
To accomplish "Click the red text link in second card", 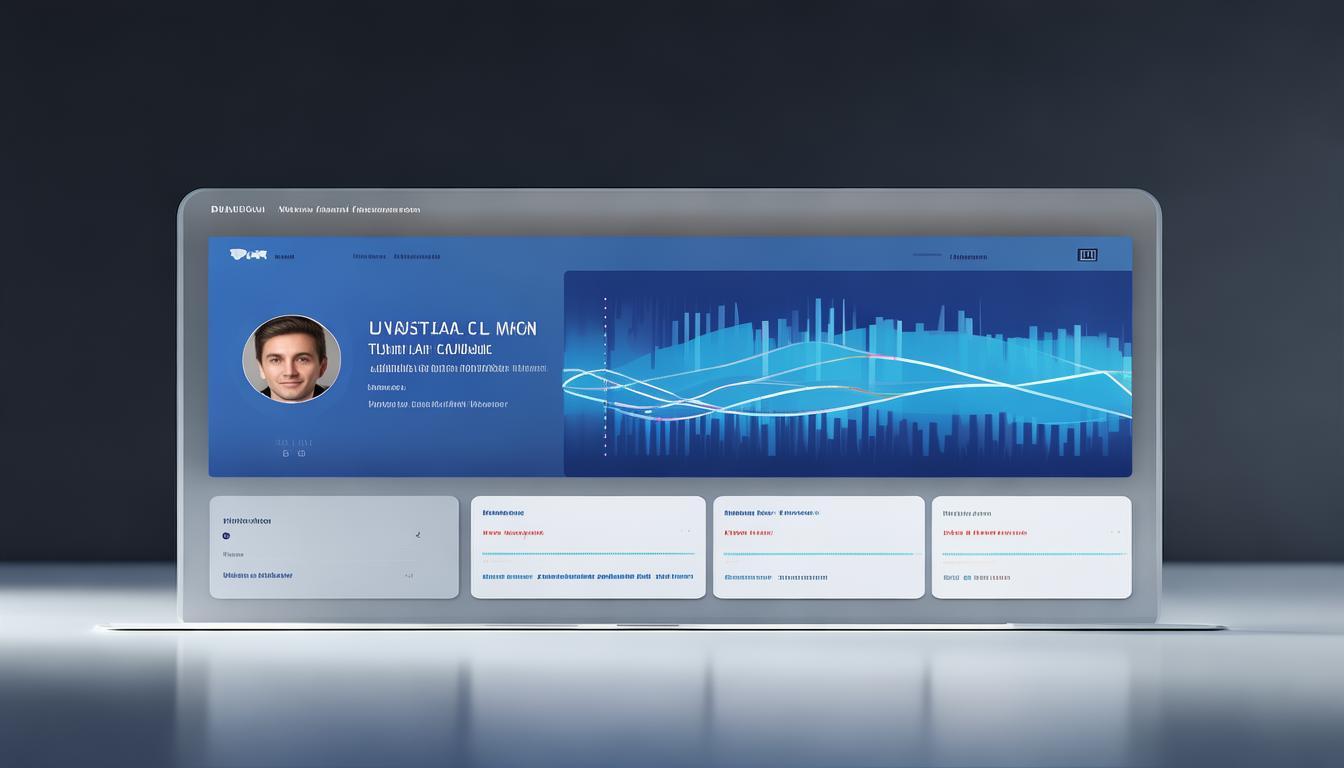I will pos(513,533).
